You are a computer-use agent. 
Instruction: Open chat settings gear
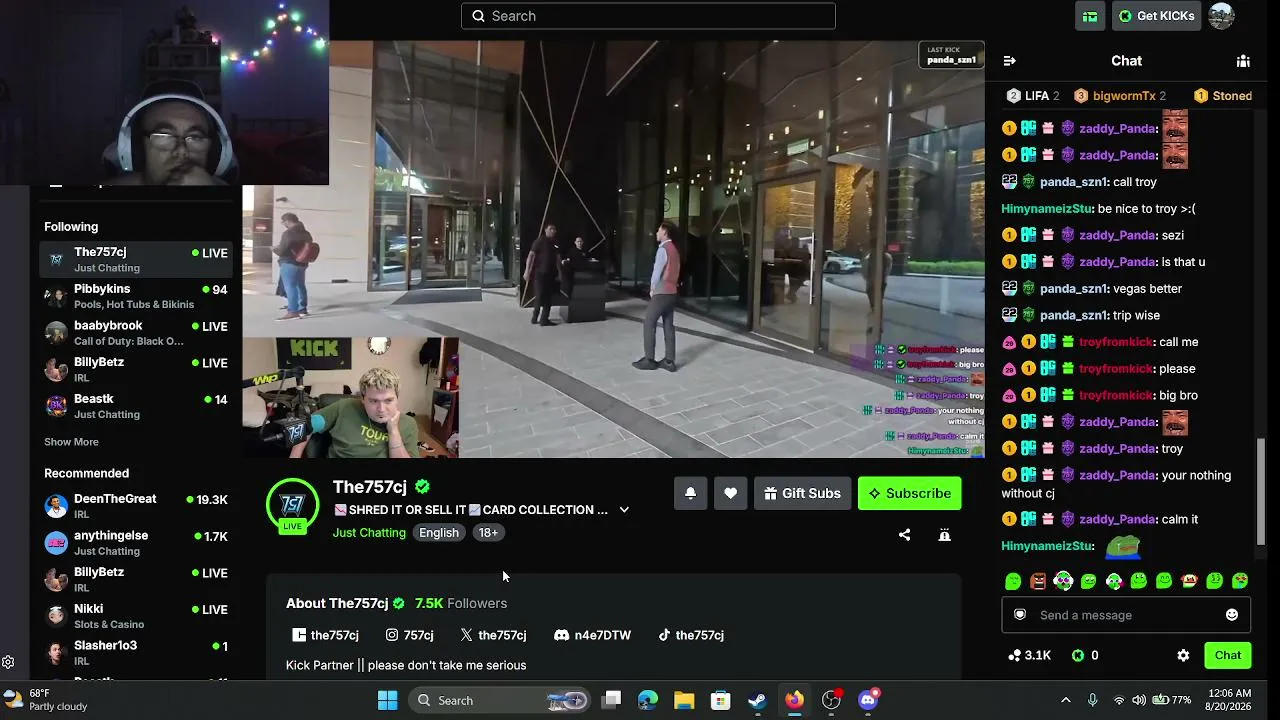pos(1183,656)
